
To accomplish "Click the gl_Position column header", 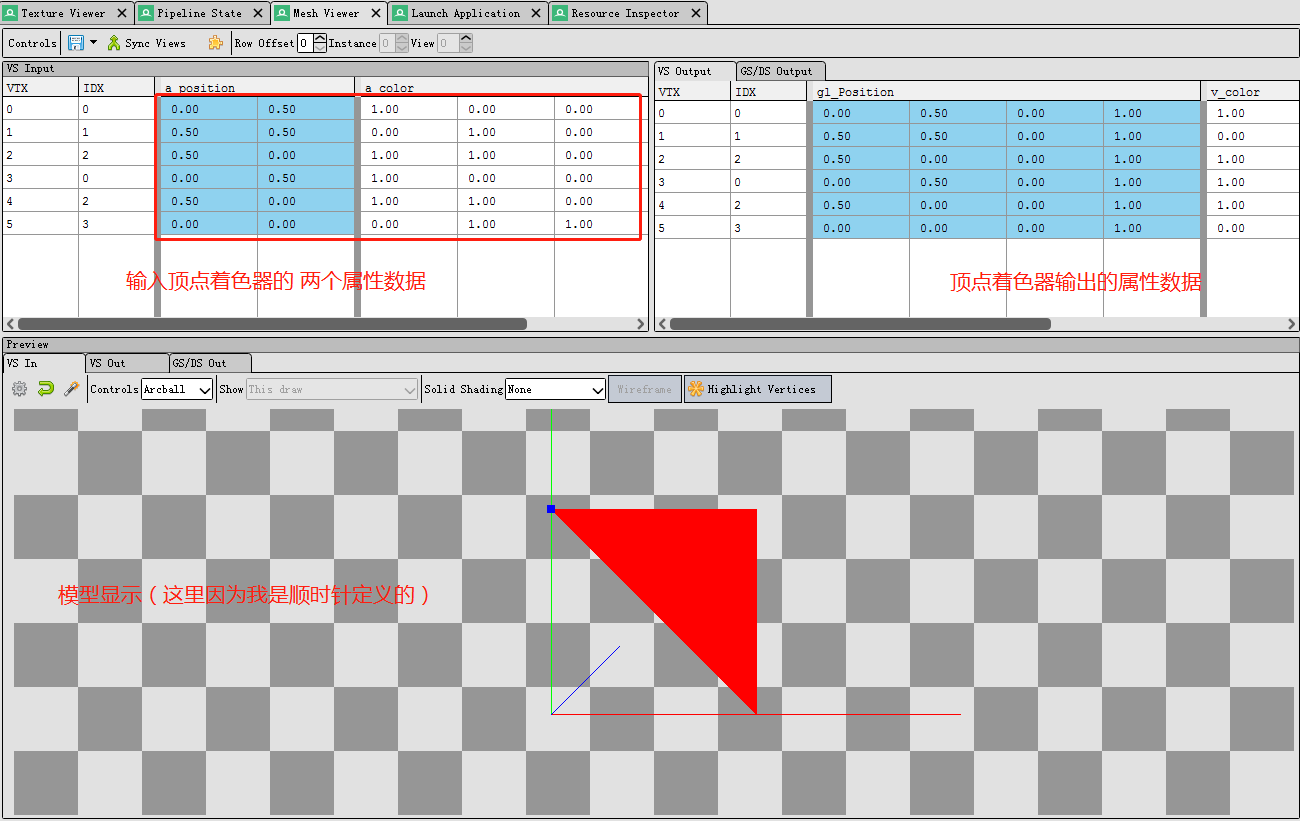I will click(1004, 92).
